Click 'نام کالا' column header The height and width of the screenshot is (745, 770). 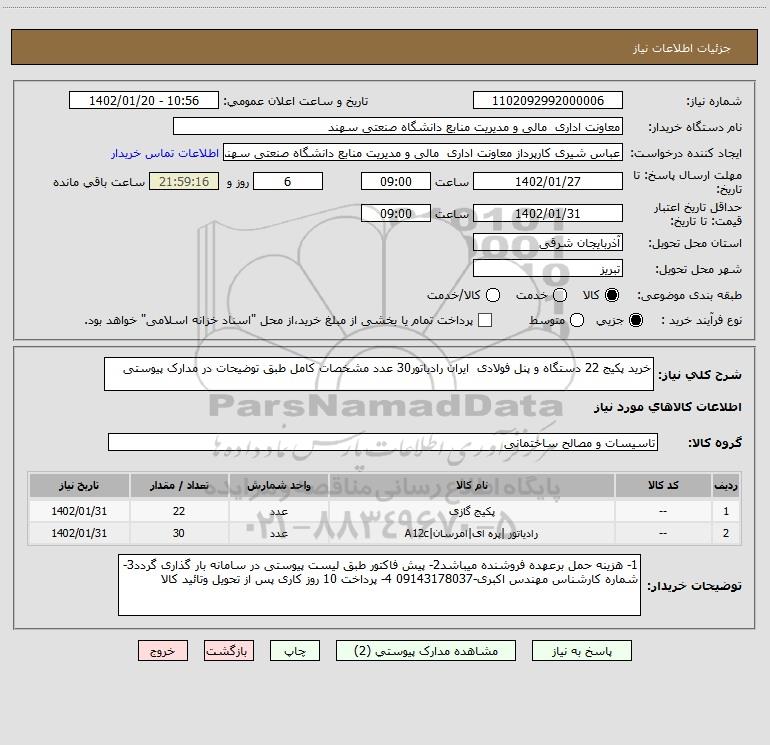point(471,485)
